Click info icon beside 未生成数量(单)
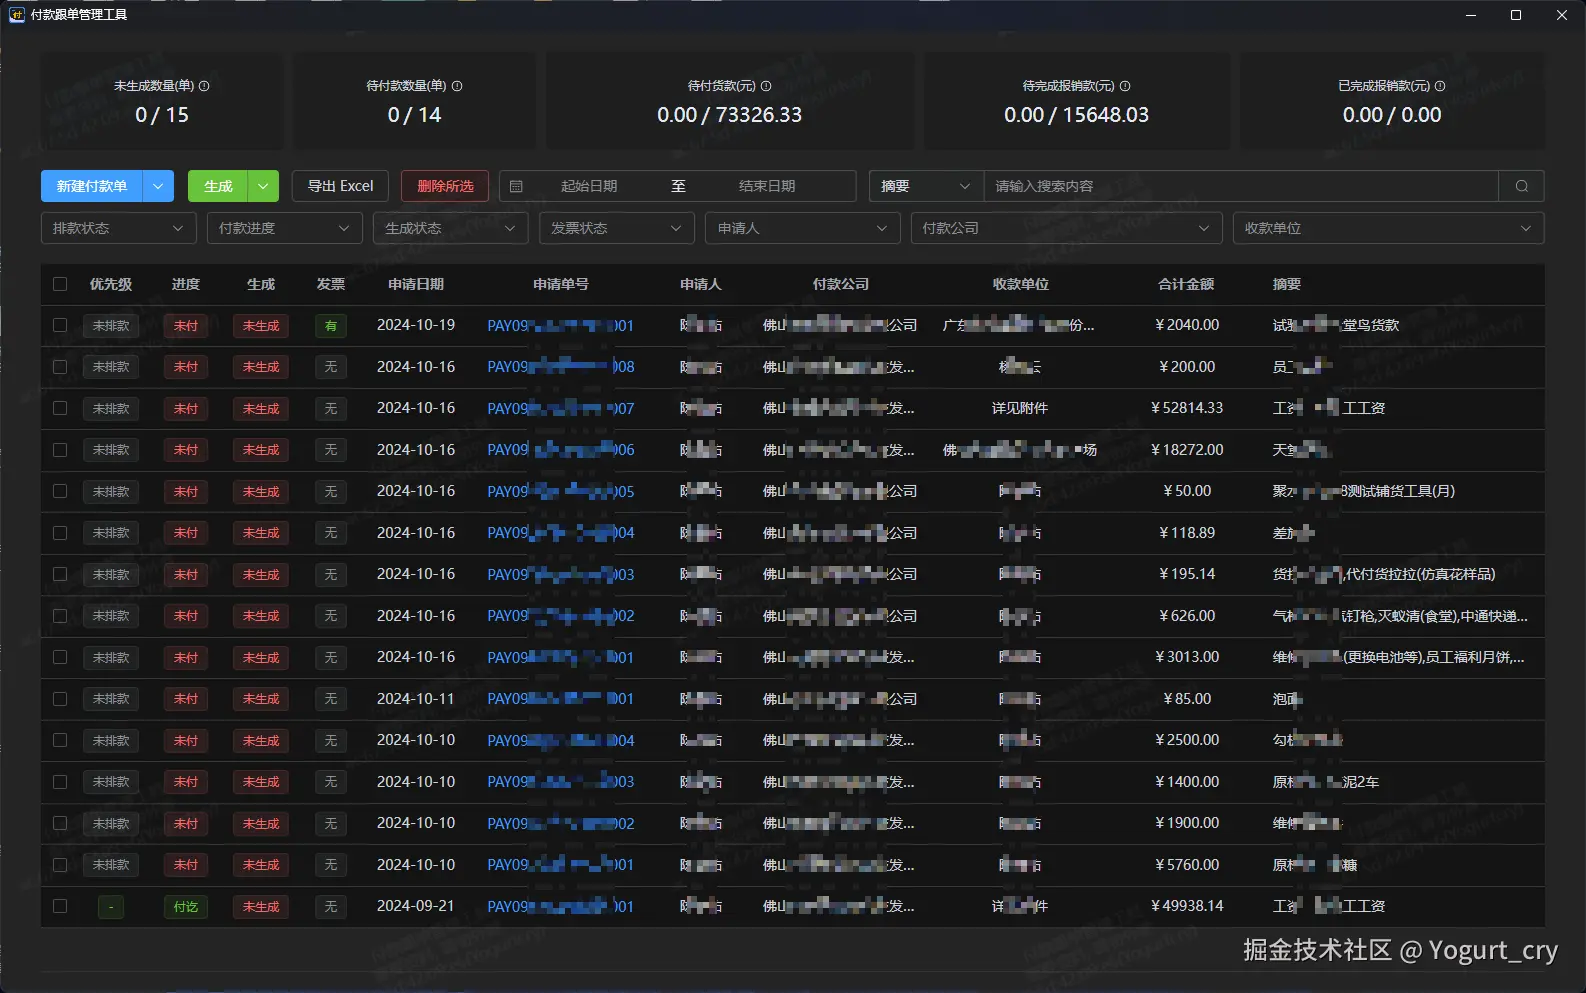This screenshot has width=1586, height=993. 204,86
